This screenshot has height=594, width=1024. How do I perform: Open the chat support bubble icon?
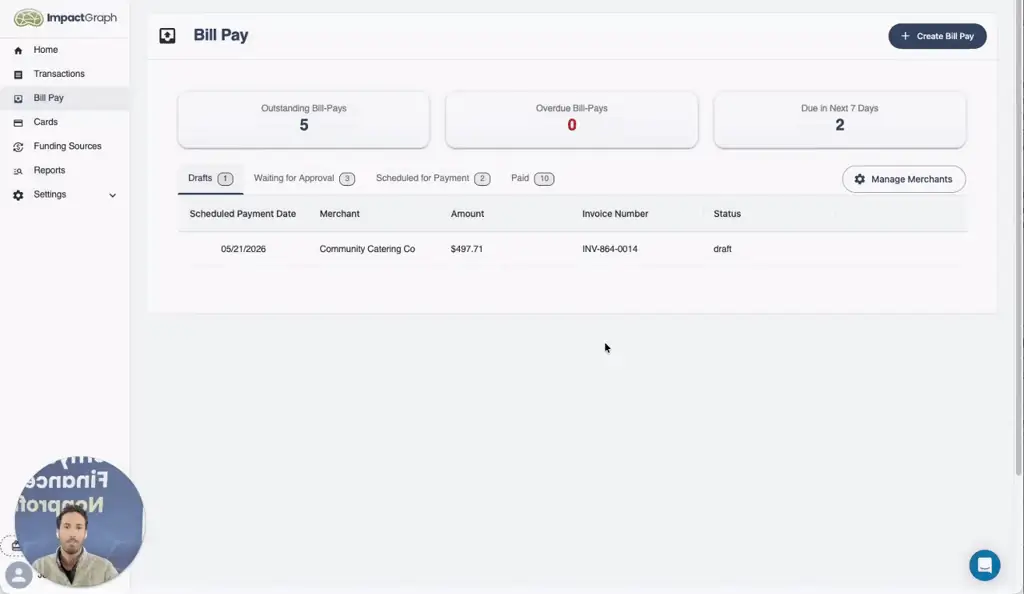coord(984,565)
